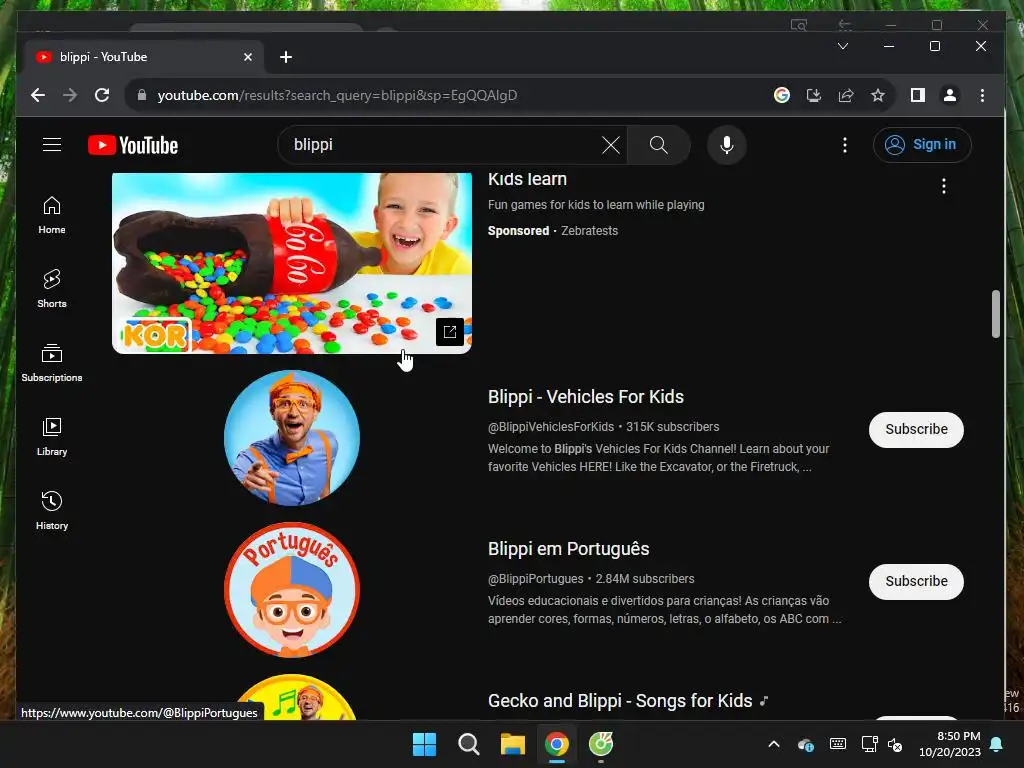Open Library in sidebar
1024x768 pixels.
(52, 437)
